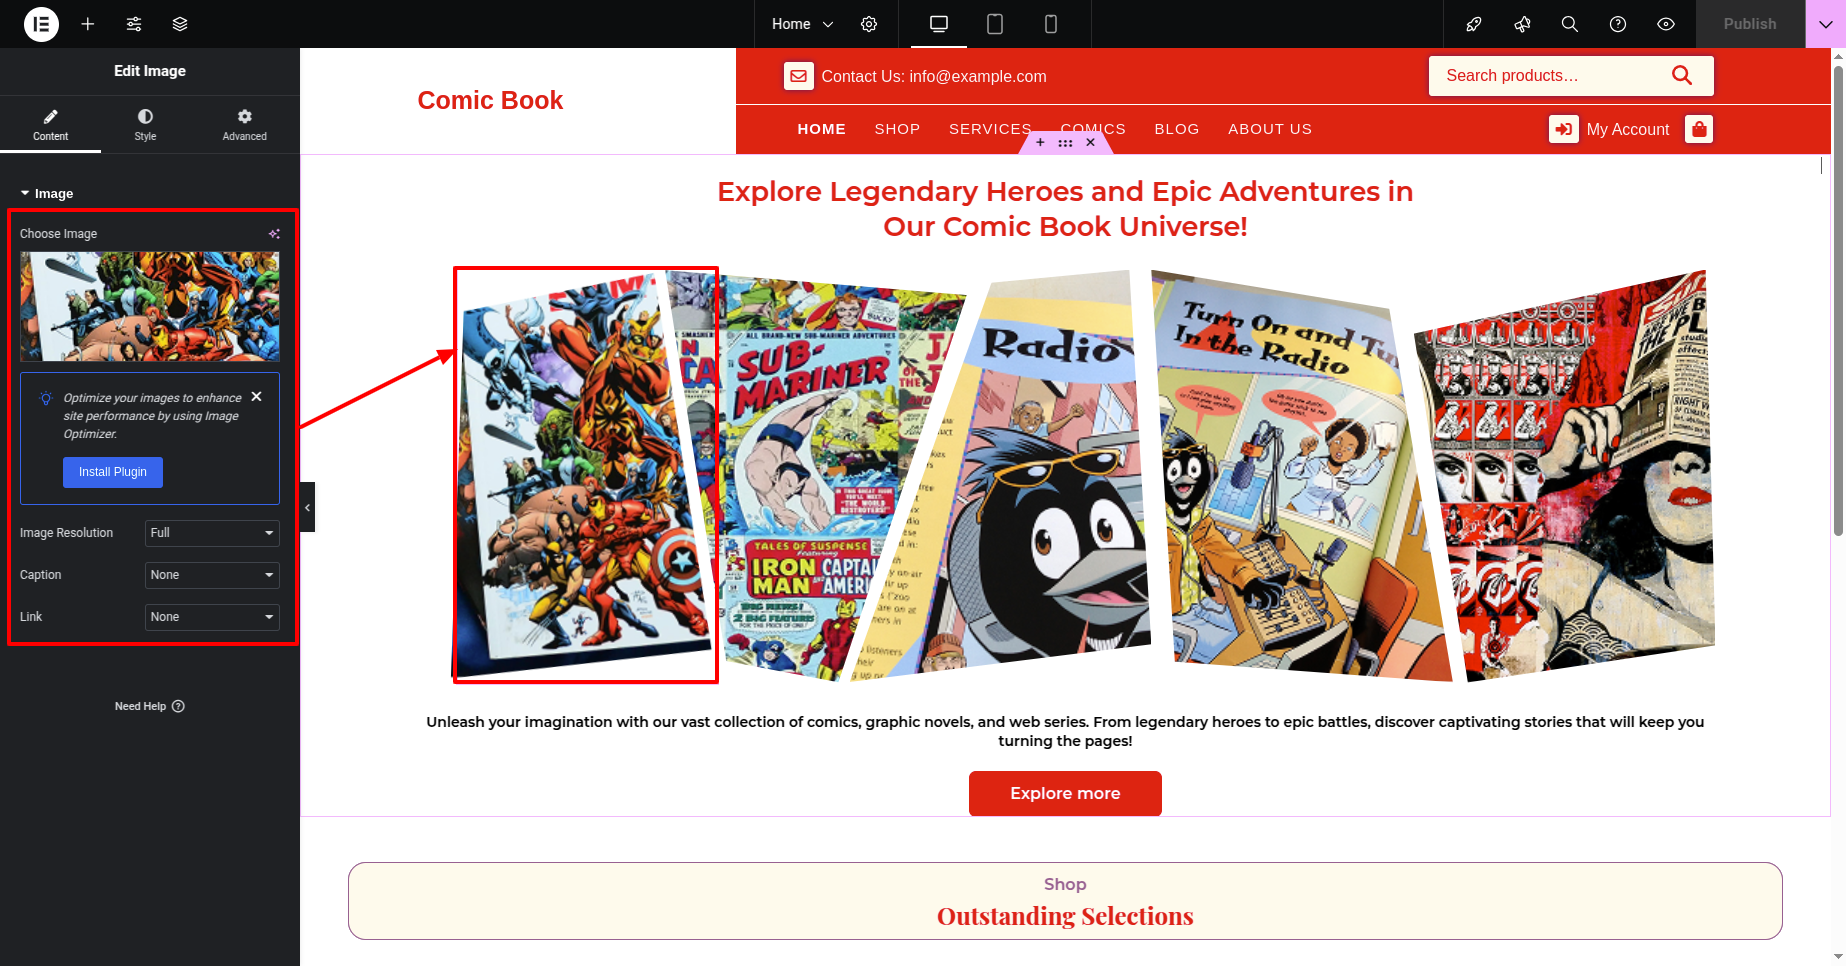Click the Explore more button

pos(1065,793)
